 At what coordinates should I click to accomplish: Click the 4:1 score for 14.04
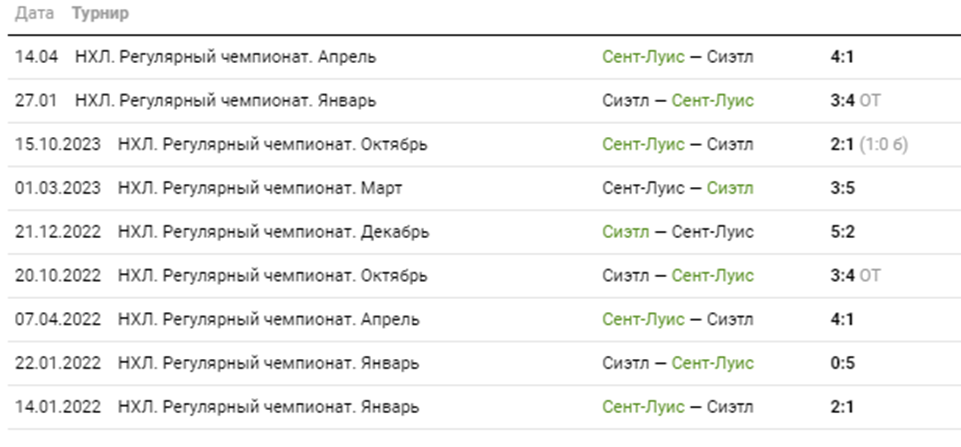(x=841, y=57)
